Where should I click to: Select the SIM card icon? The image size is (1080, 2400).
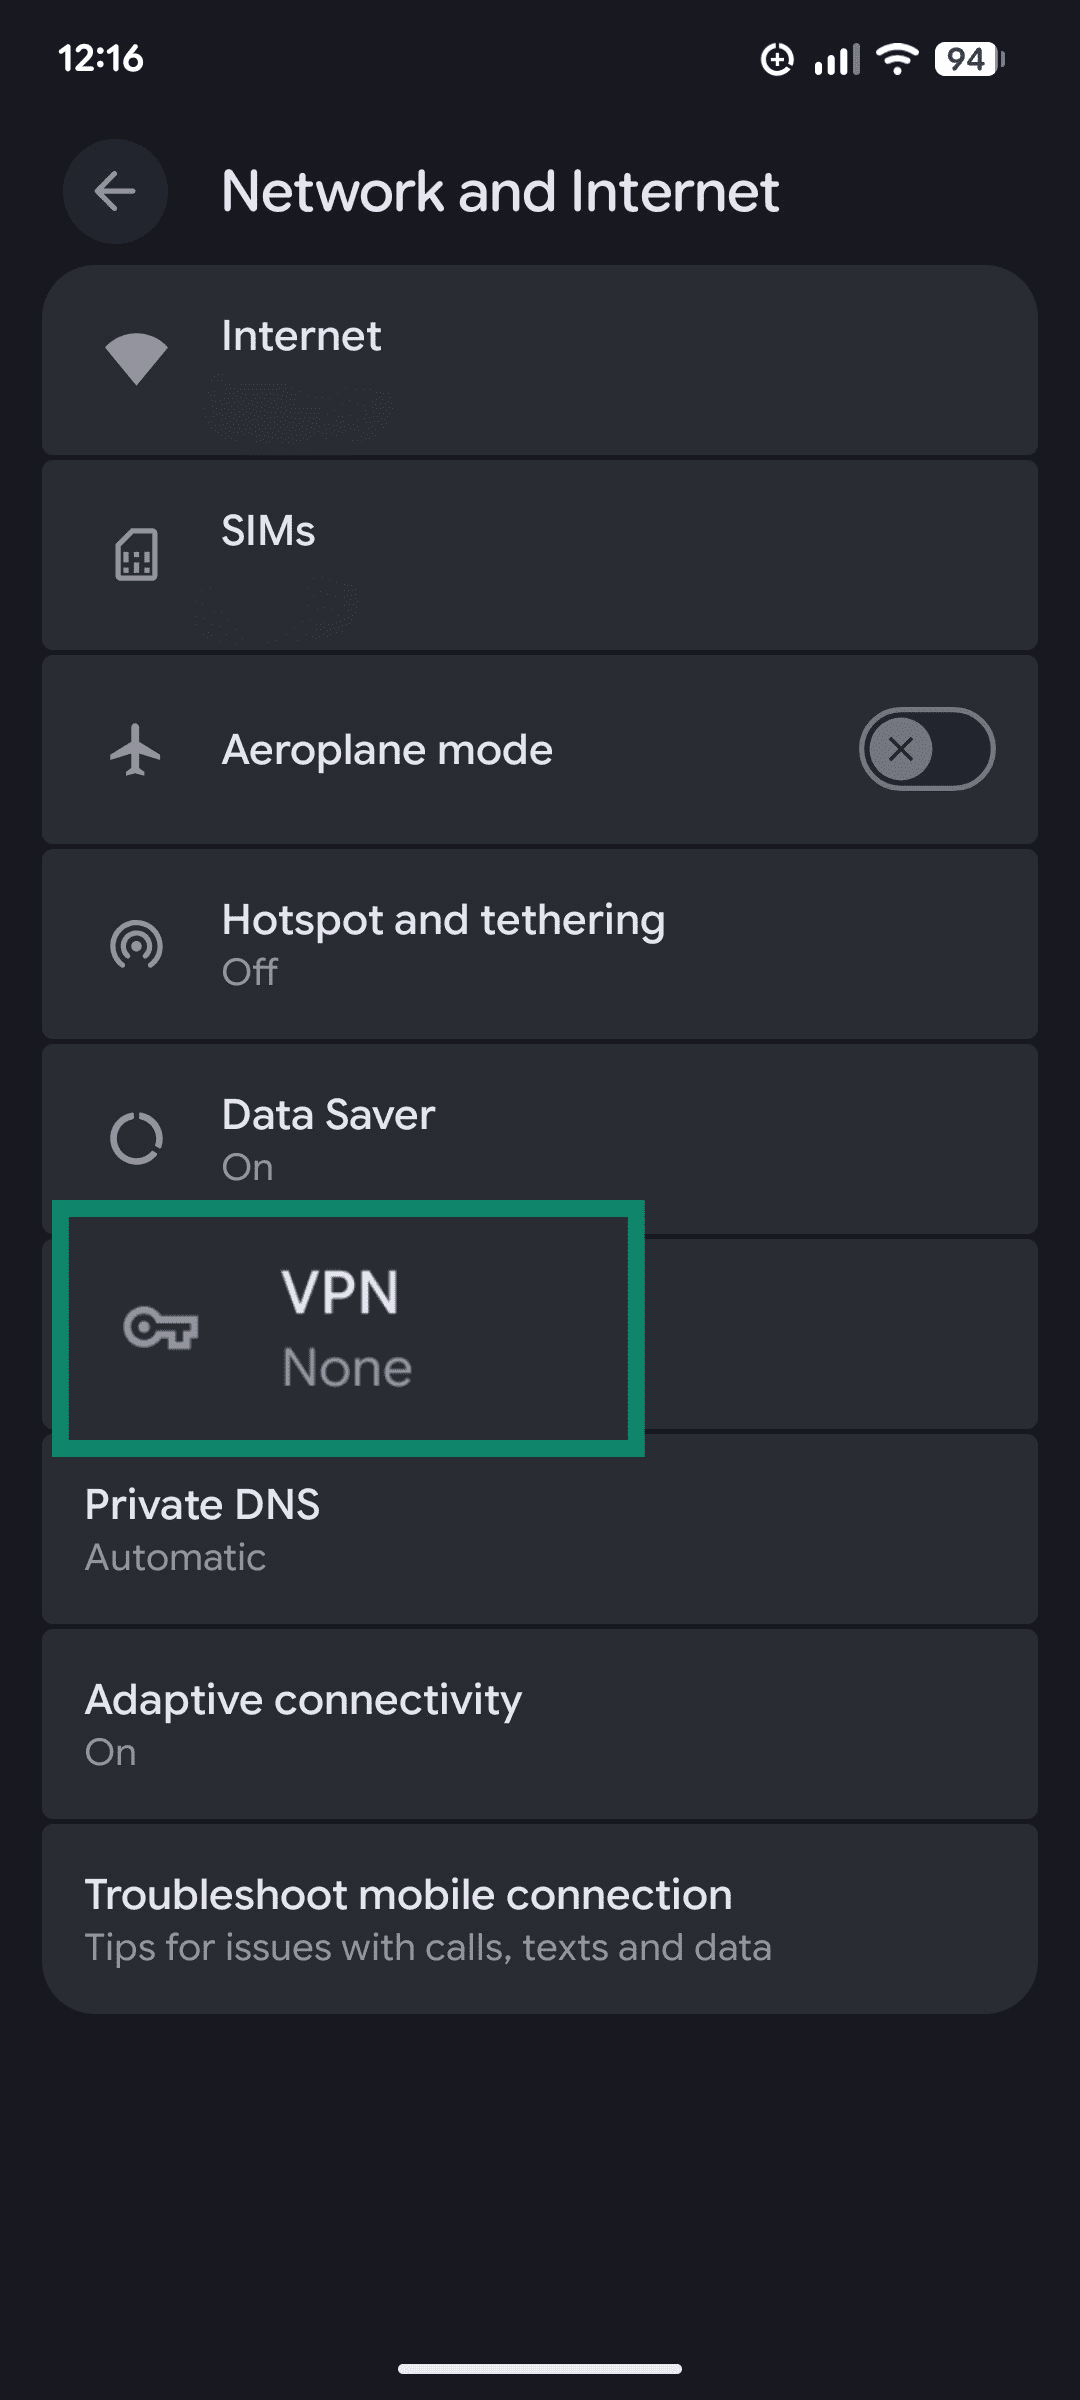tap(137, 553)
